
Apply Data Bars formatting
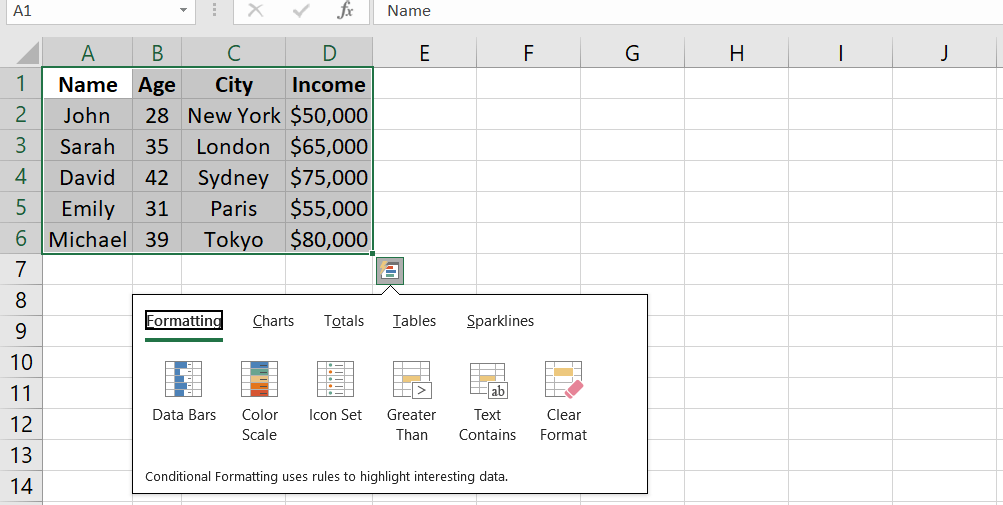pyautogui.click(x=184, y=381)
